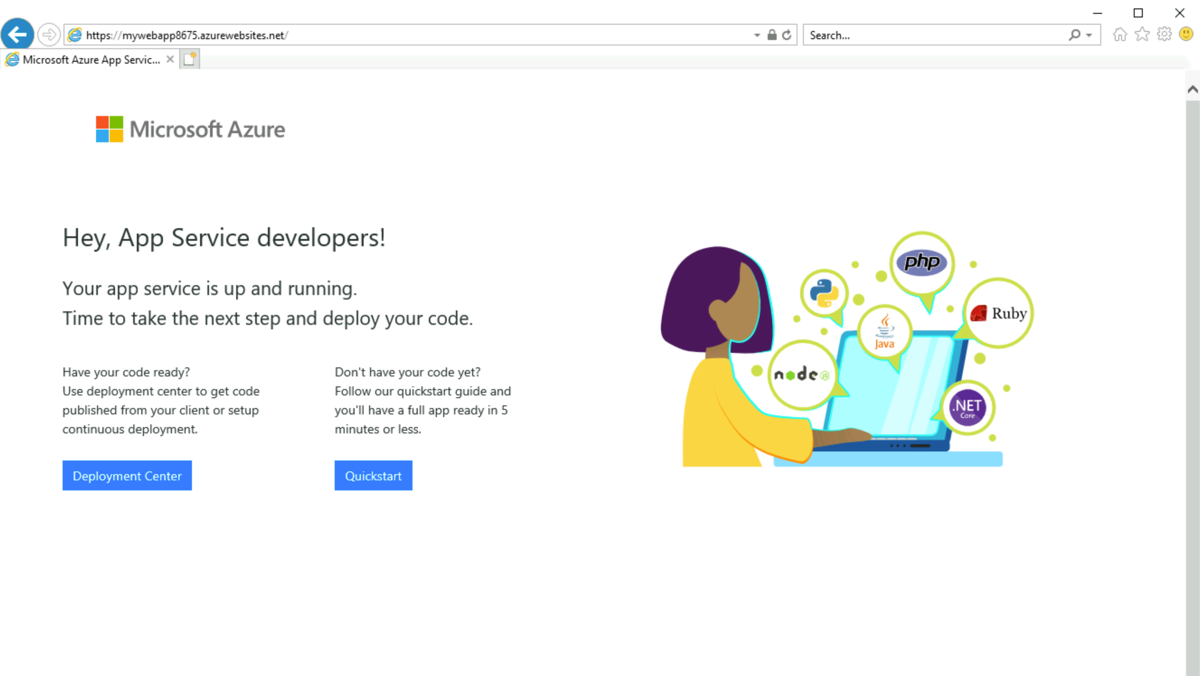Click the lock security icon in address bar

[x=771, y=33]
